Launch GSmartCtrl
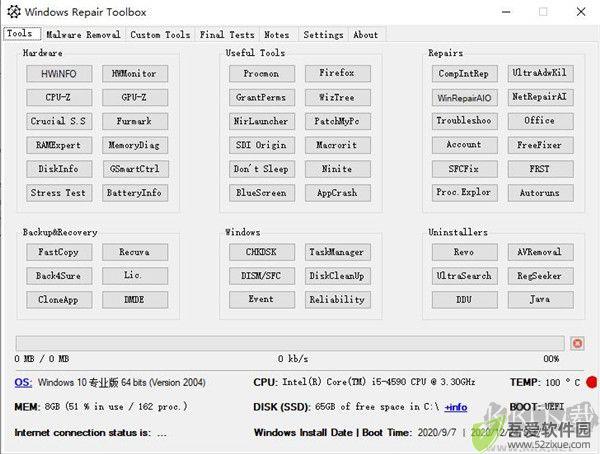Screen dimensions: 600x454 pos(135,169)
